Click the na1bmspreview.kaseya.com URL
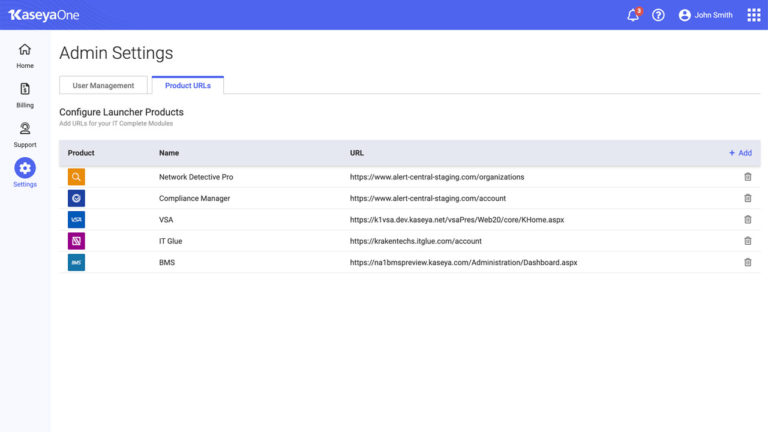 click(463, 263)
